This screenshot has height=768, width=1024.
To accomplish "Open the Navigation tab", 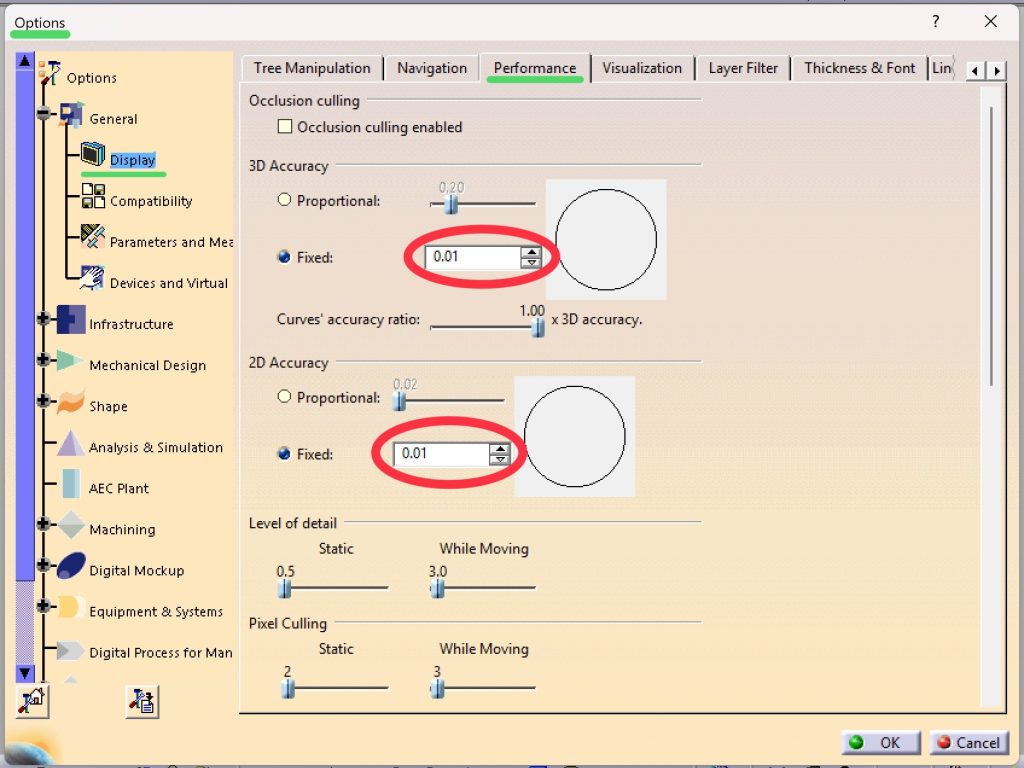I will (x=432, y=68).
